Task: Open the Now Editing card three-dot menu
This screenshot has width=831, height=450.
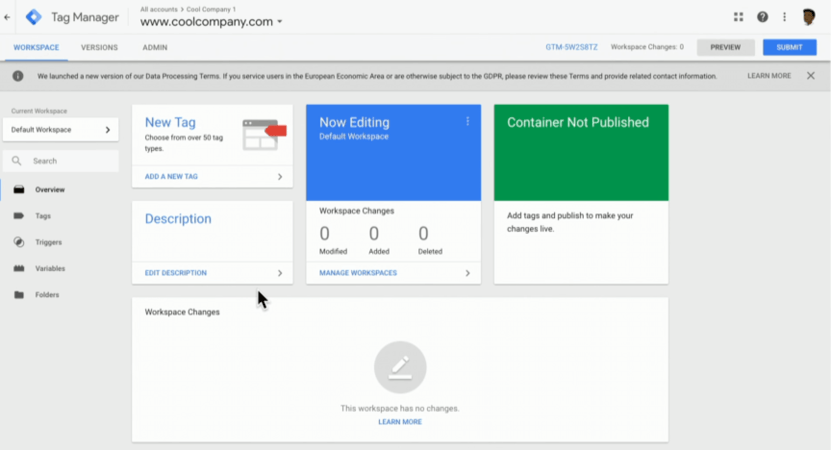Action: click(467, 121)
